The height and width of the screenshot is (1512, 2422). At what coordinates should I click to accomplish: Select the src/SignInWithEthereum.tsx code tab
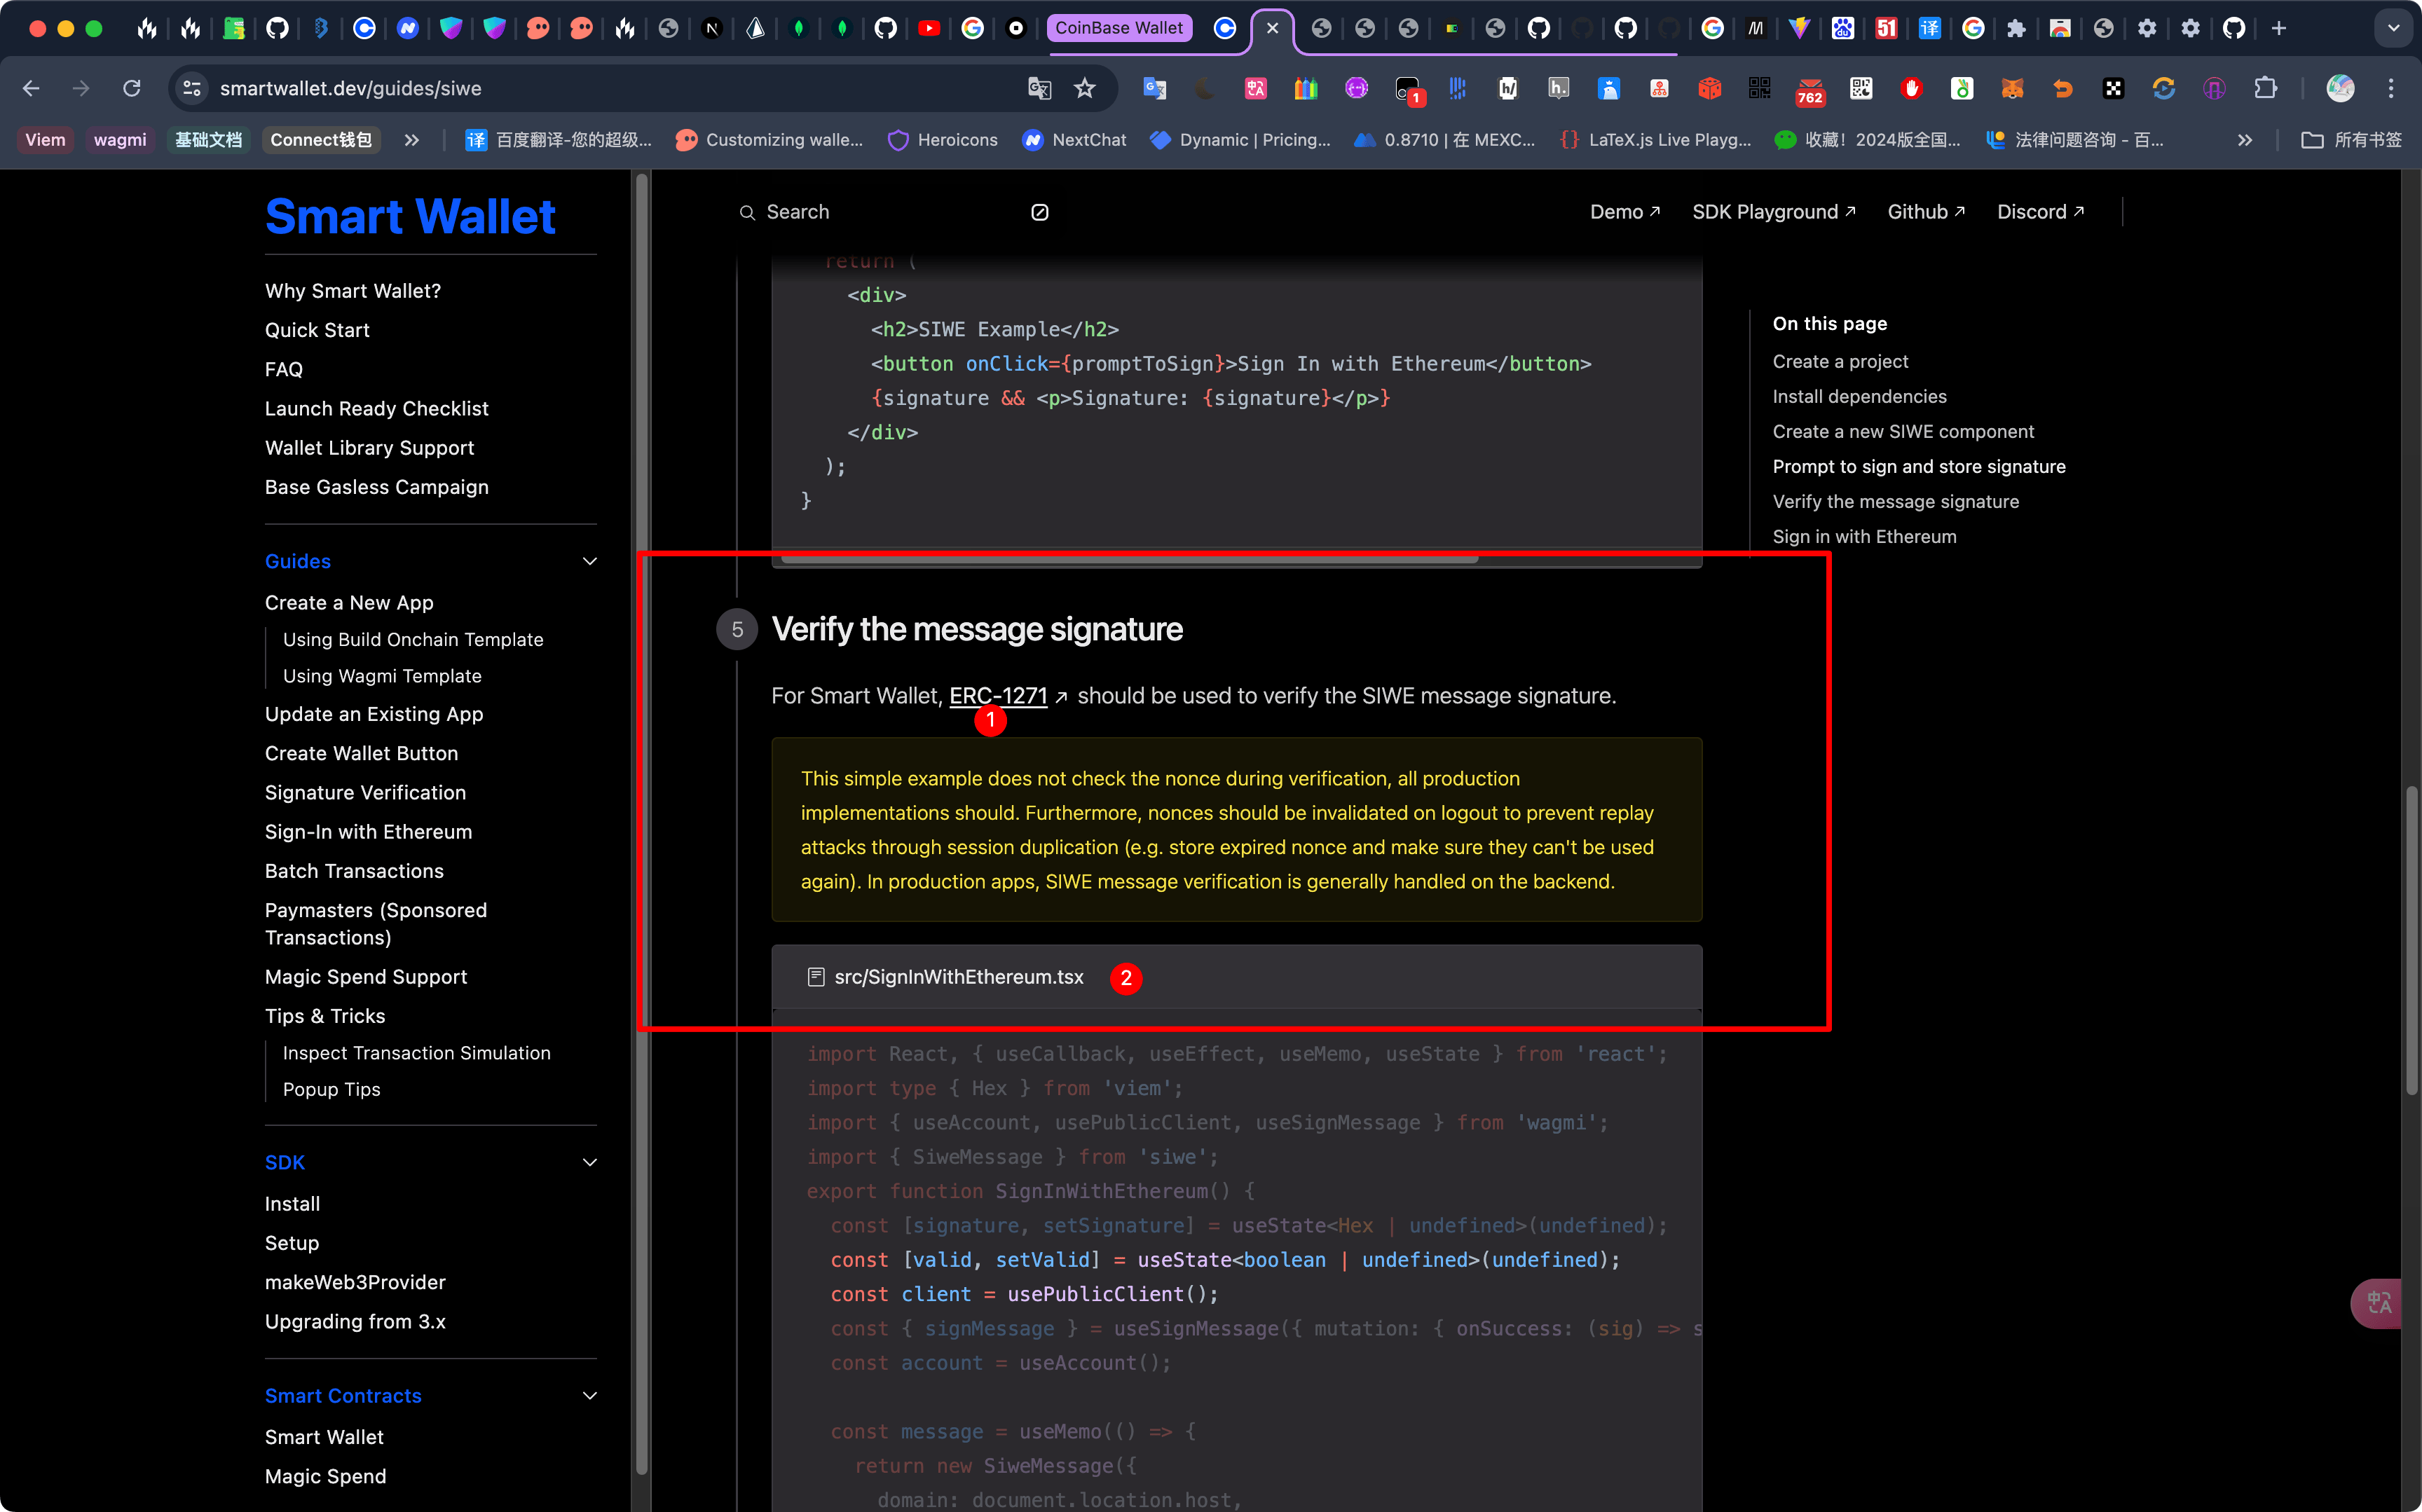(x=945, y=977)
